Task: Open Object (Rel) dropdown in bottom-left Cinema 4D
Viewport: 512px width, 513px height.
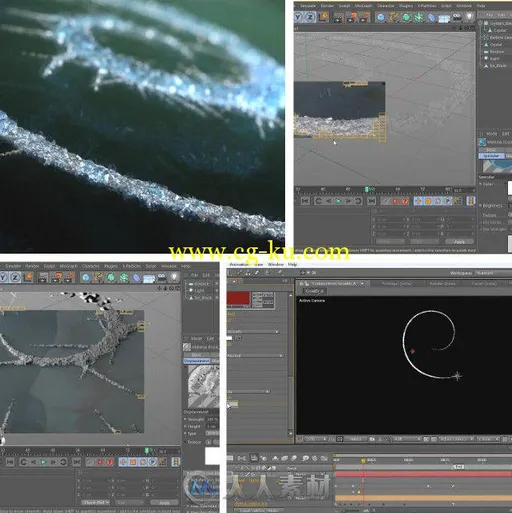Action: (95, 502)
